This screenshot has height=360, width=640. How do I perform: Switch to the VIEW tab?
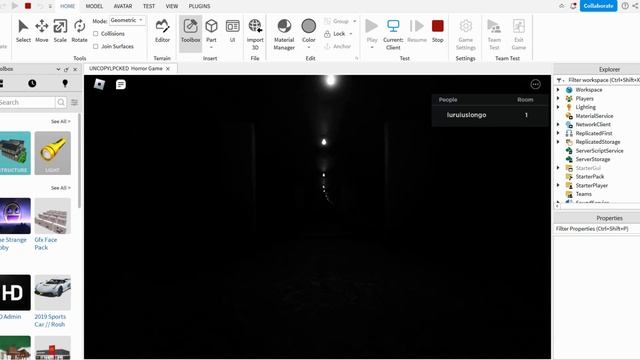[171, 6]
